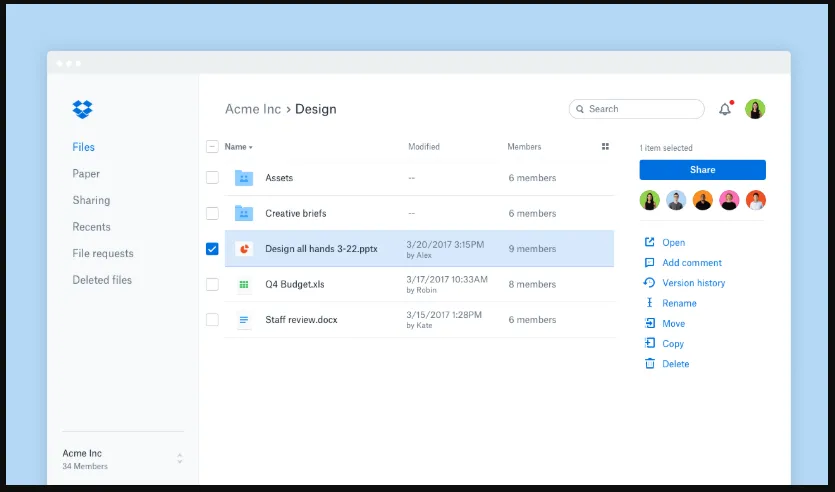Click the search magnifier icon

pos(580,109)
